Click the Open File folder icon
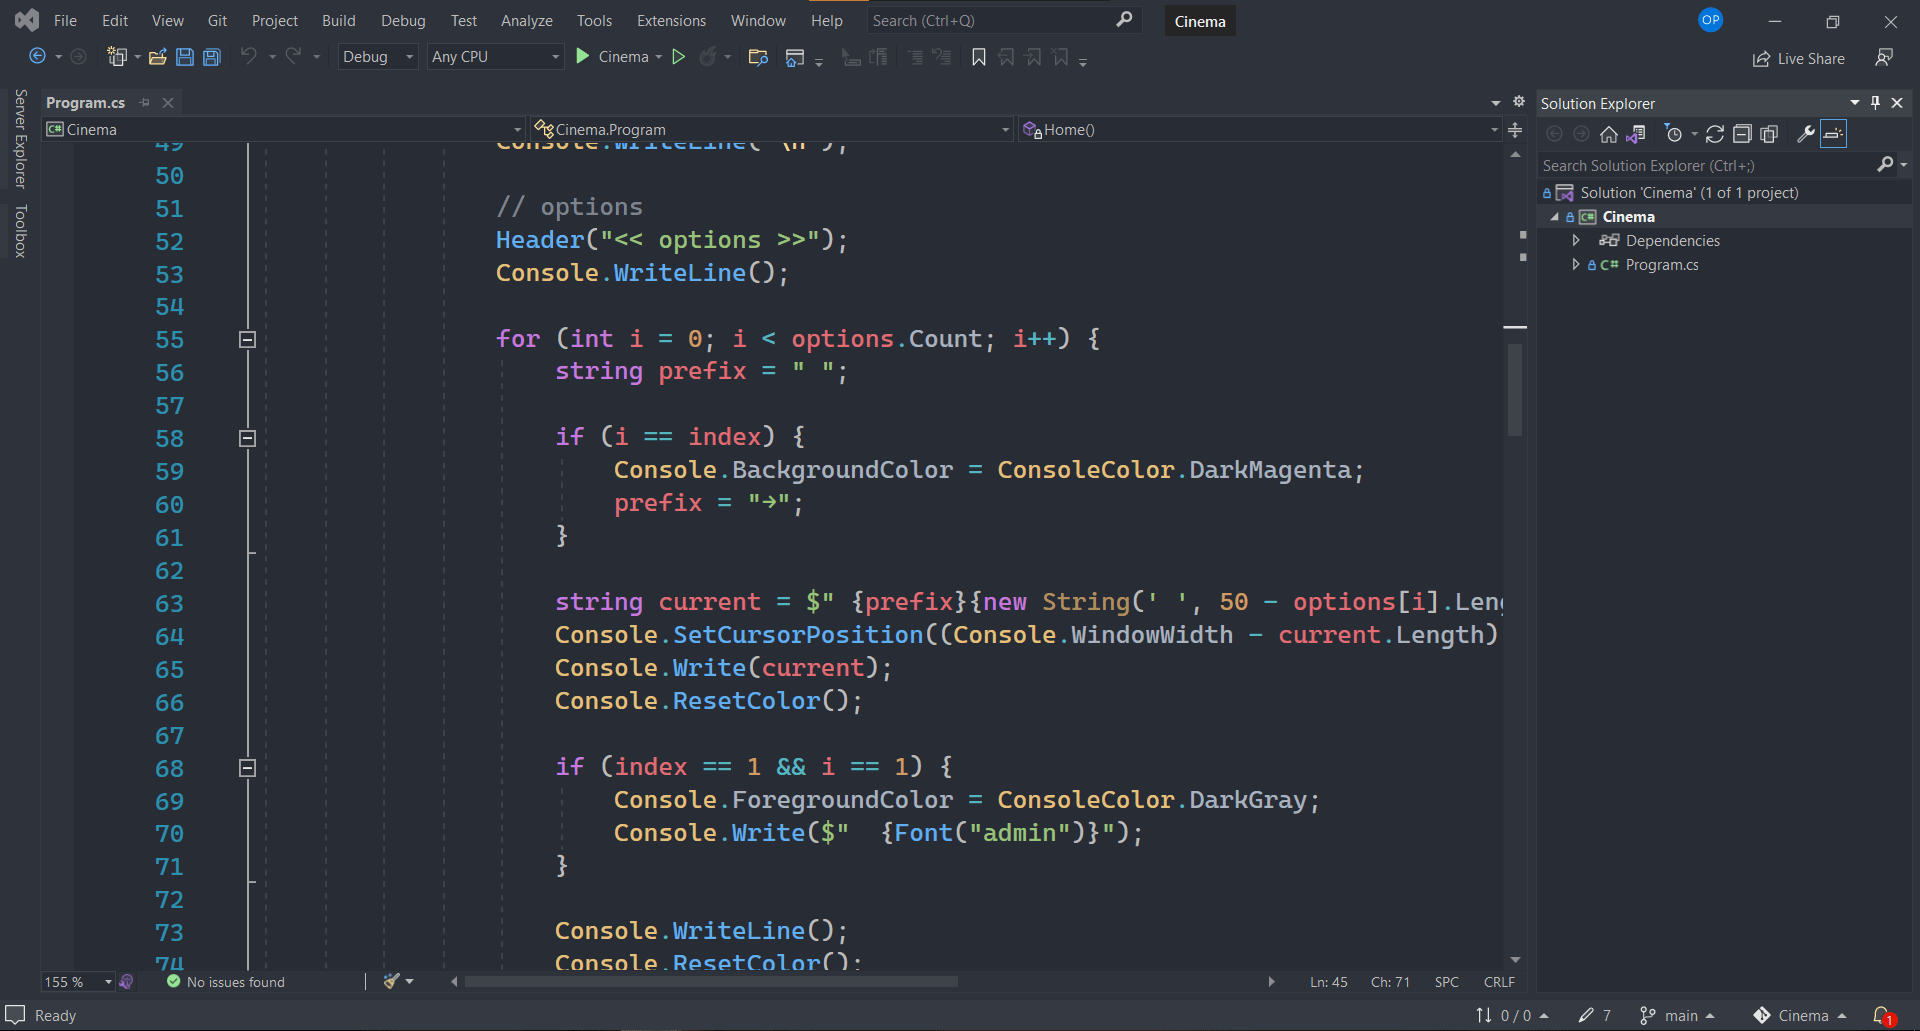Image resolution: width=1920 pixels, height=1031 pixels. [157, 57]
